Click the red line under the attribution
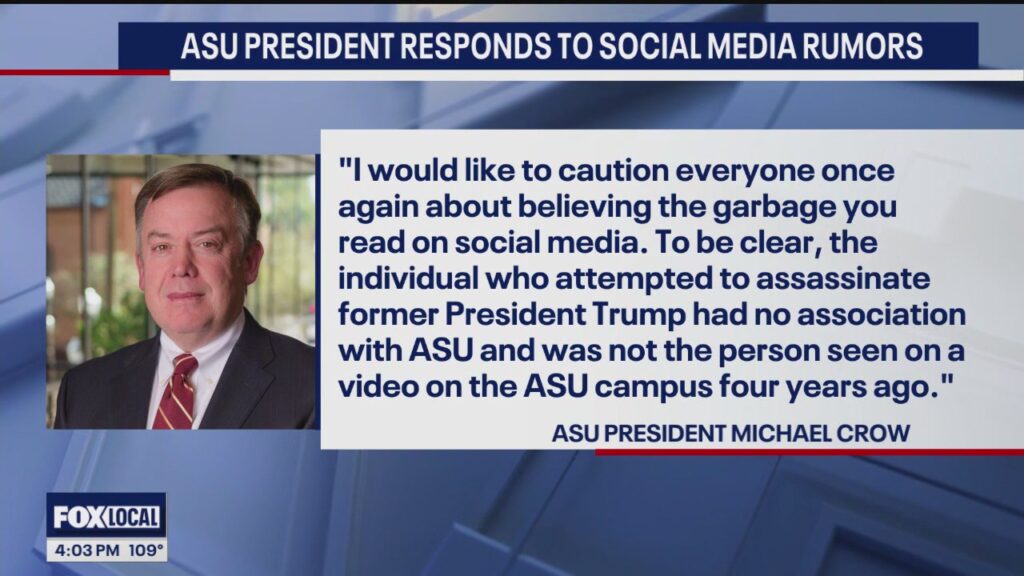1024x576 pixels. [808, 452]
